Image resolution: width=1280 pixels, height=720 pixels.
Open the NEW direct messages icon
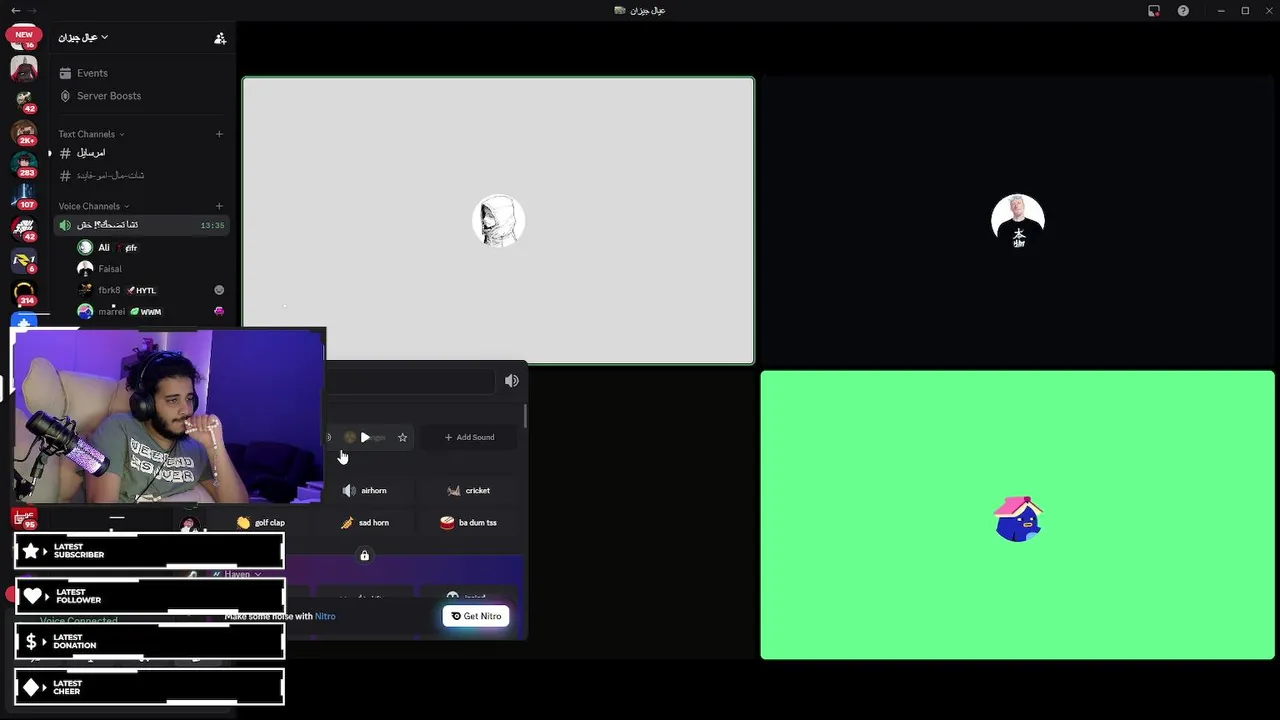tap(24, 38)
